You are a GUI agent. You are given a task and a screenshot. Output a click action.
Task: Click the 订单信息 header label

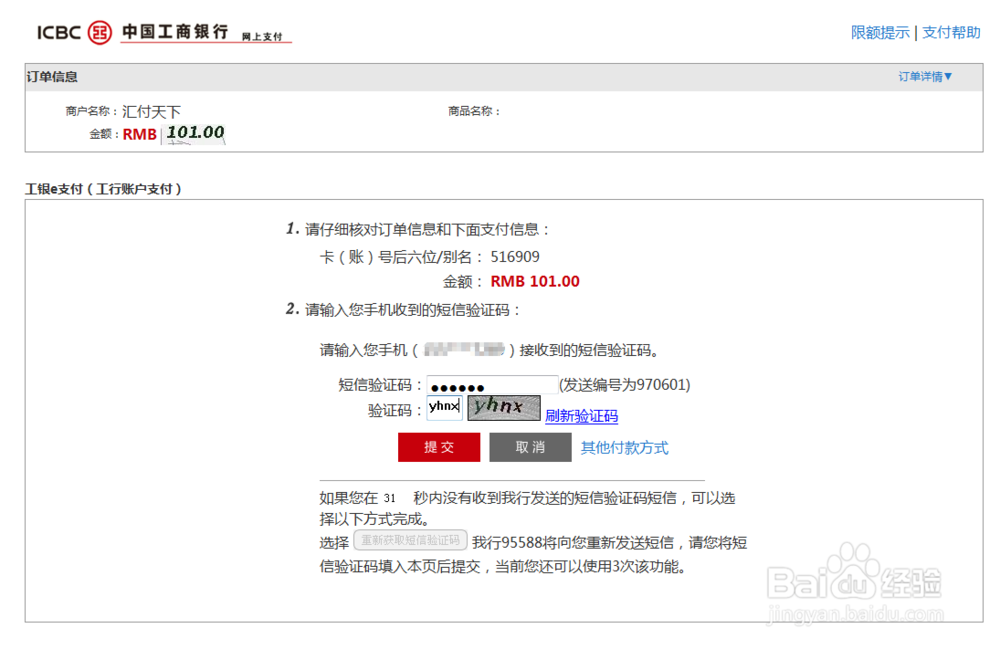tap(52, 77)
